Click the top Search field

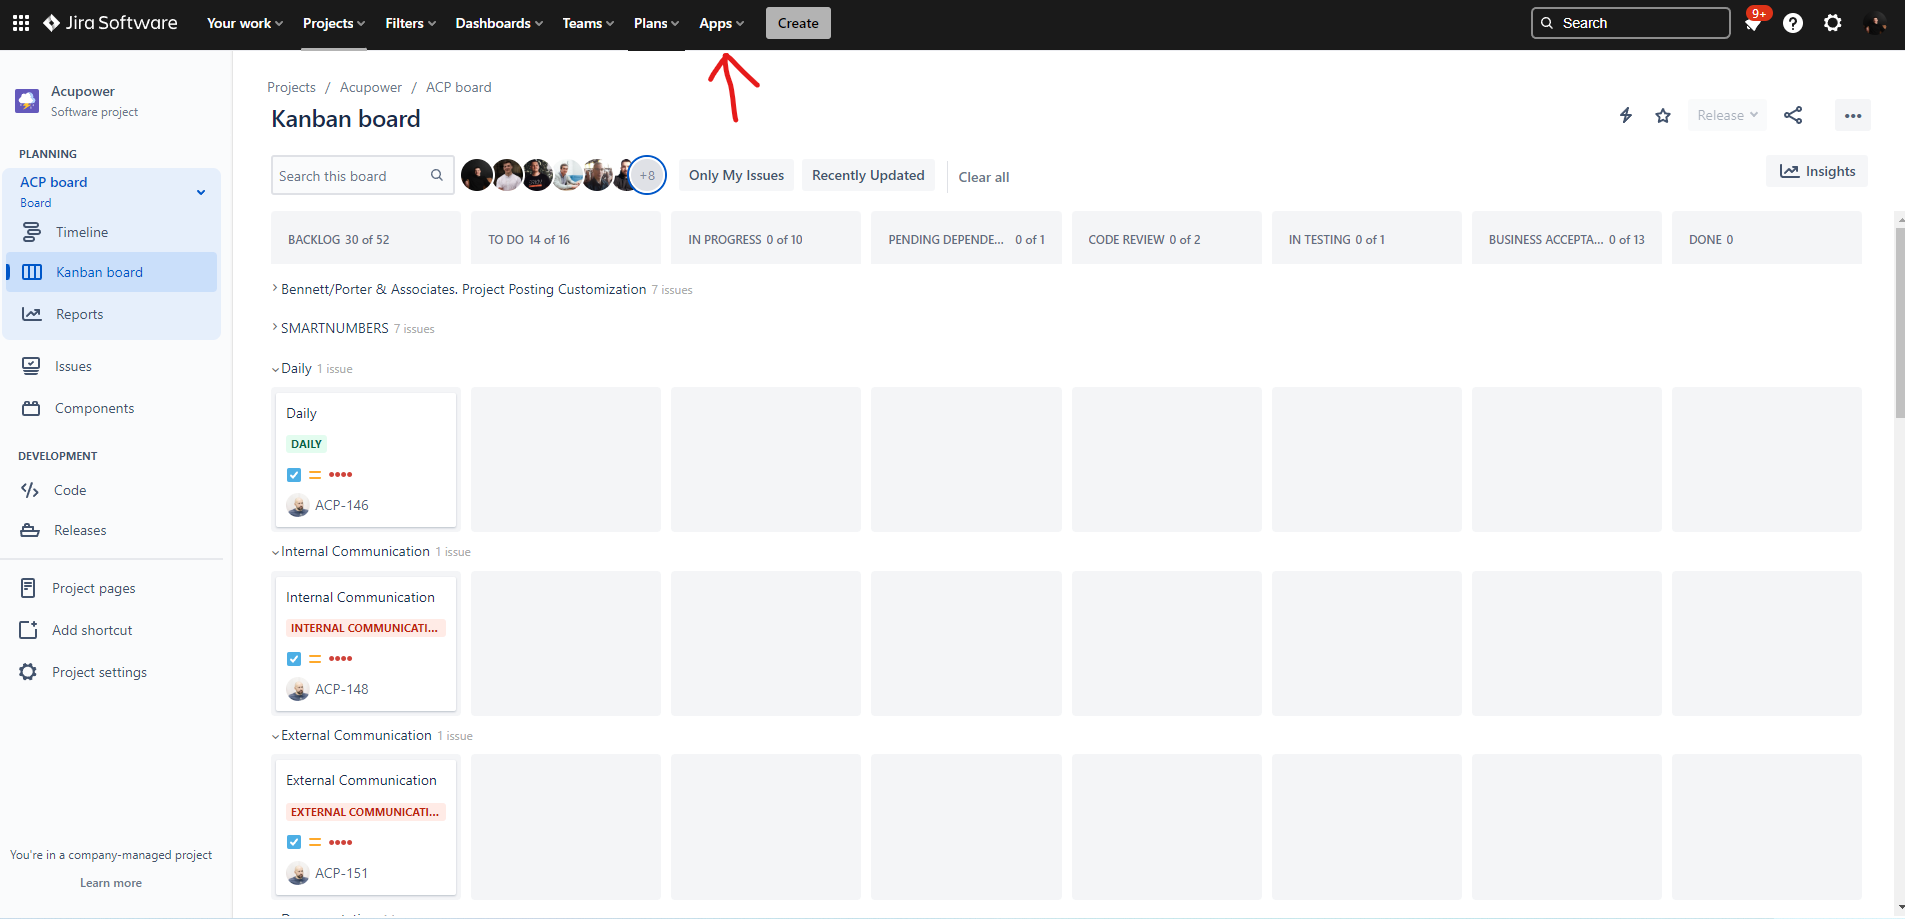pyautogui.click(x=1630, y=23)
